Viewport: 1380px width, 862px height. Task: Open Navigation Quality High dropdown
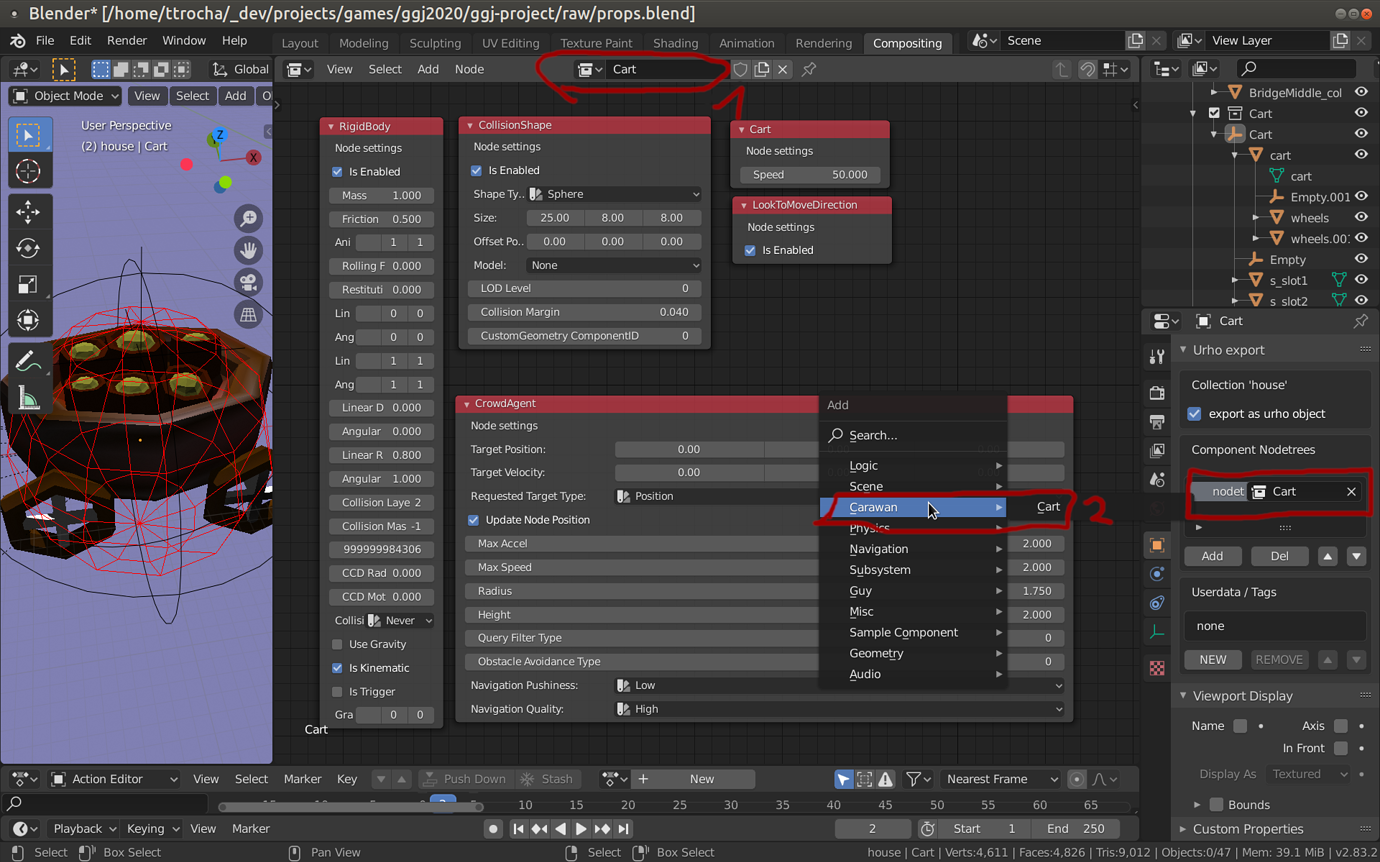839,709
